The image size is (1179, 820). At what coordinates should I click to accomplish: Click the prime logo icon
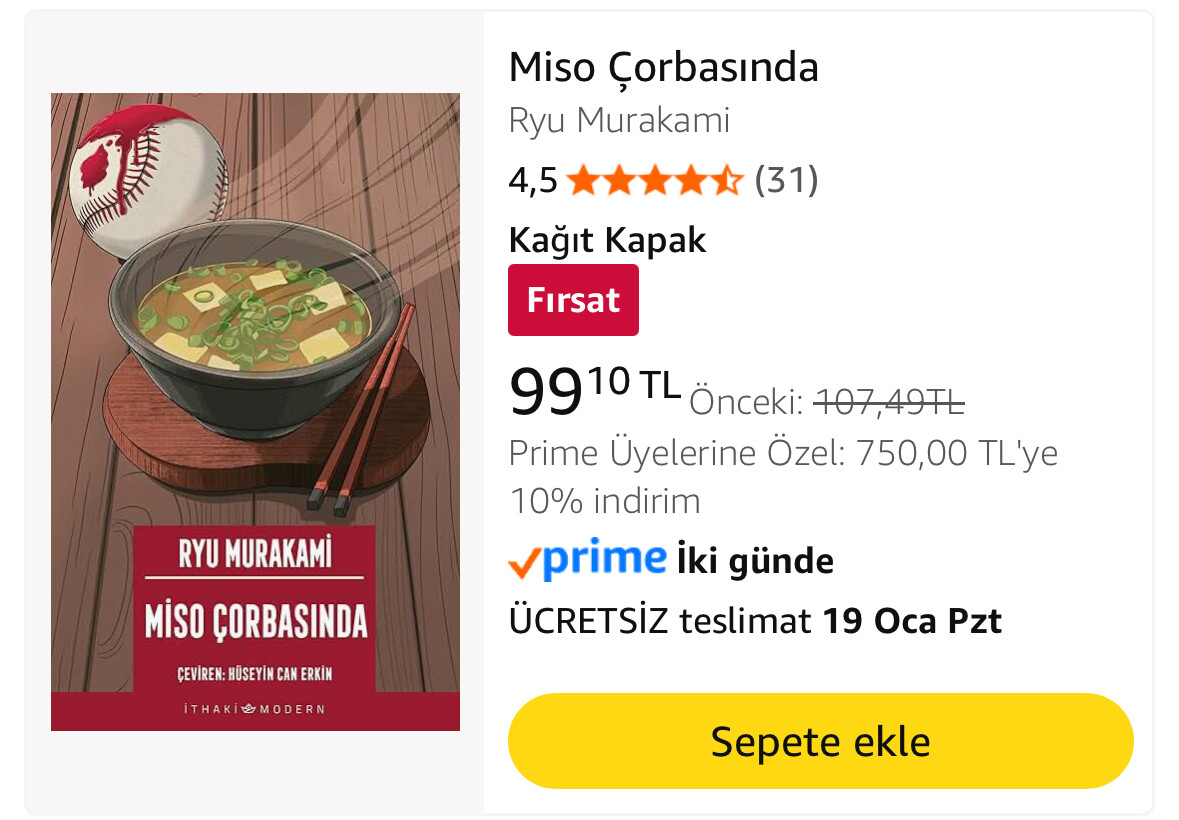point(604,558)
